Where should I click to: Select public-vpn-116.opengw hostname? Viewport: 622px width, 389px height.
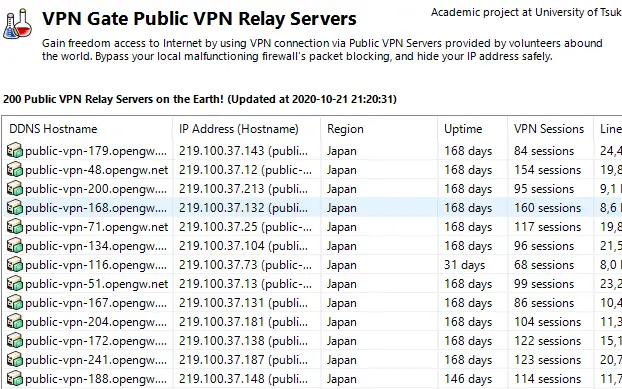click(x=96, y=265)
